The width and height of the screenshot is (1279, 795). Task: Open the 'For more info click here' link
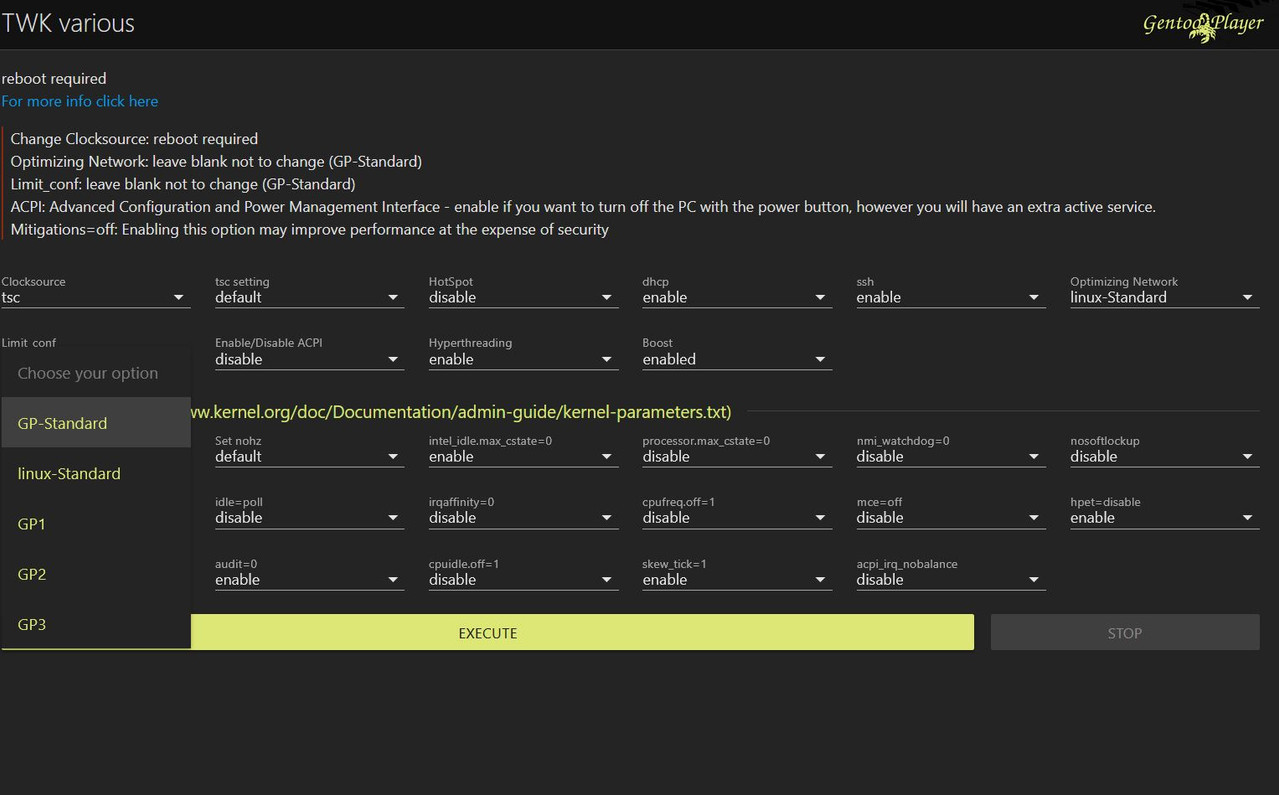(x=80, y=101)
